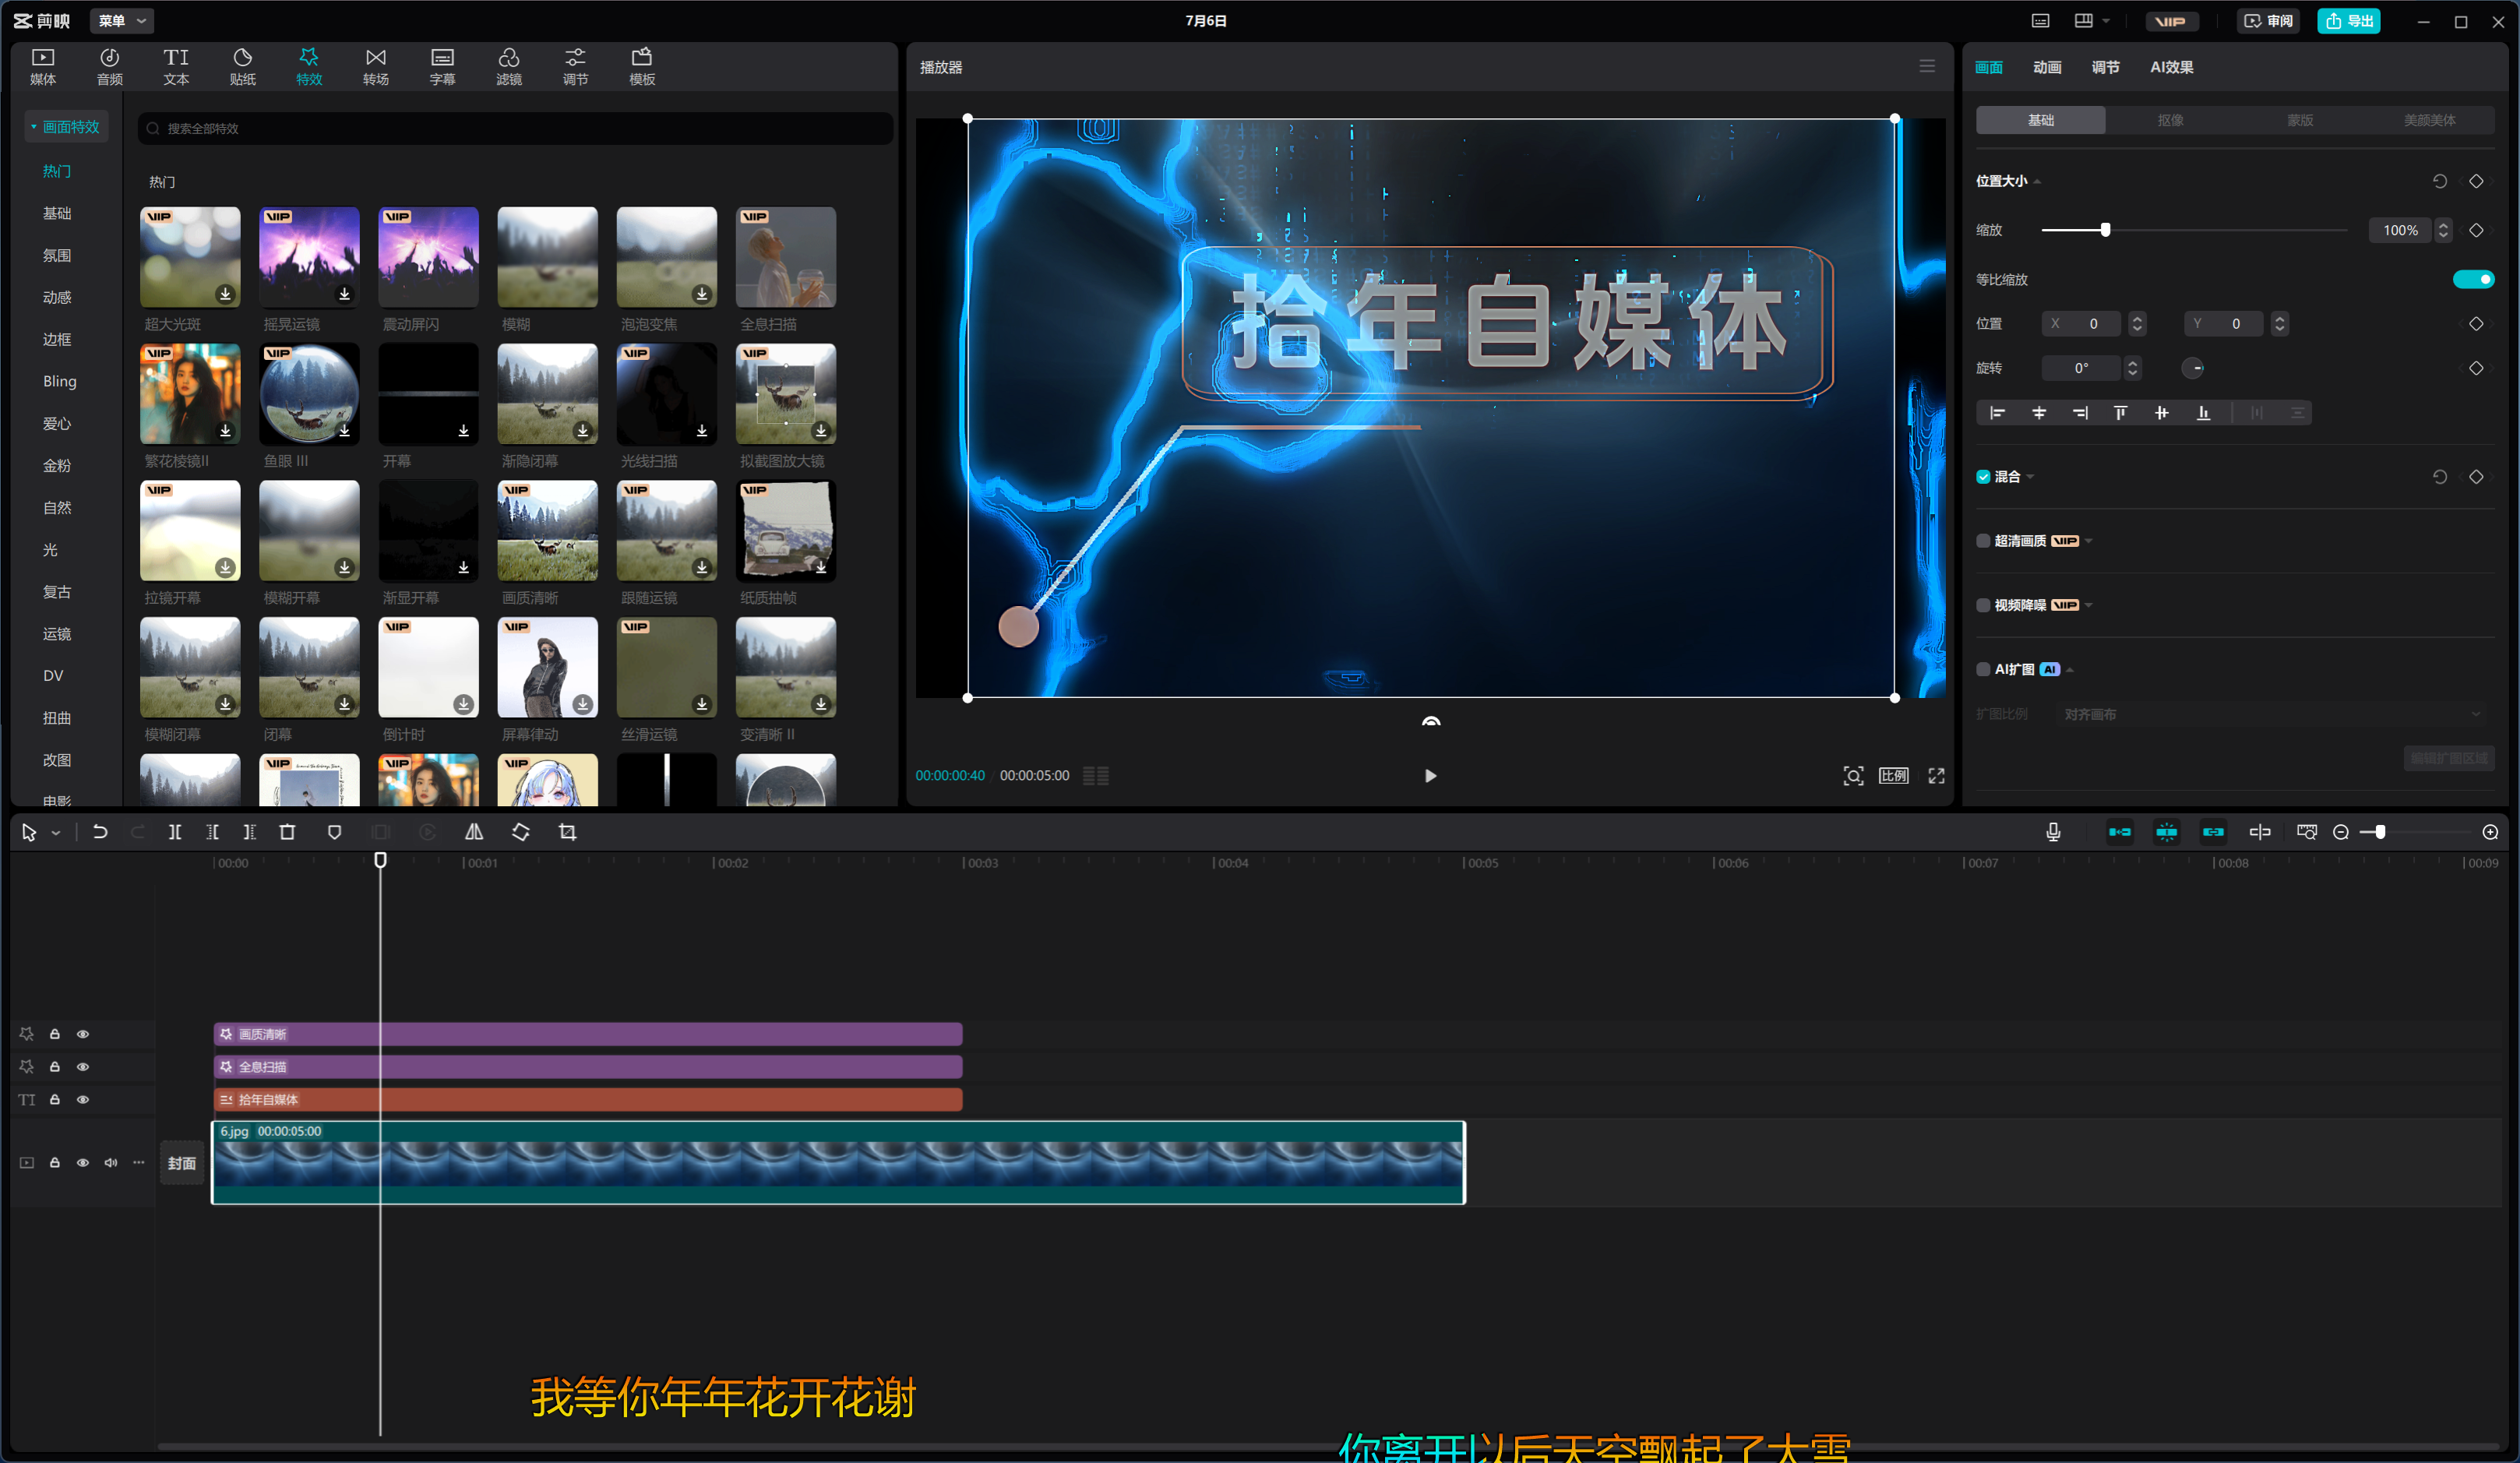
Task: Click the marker shield icon in timeline toolbar
Action: [x=334, y=832]
